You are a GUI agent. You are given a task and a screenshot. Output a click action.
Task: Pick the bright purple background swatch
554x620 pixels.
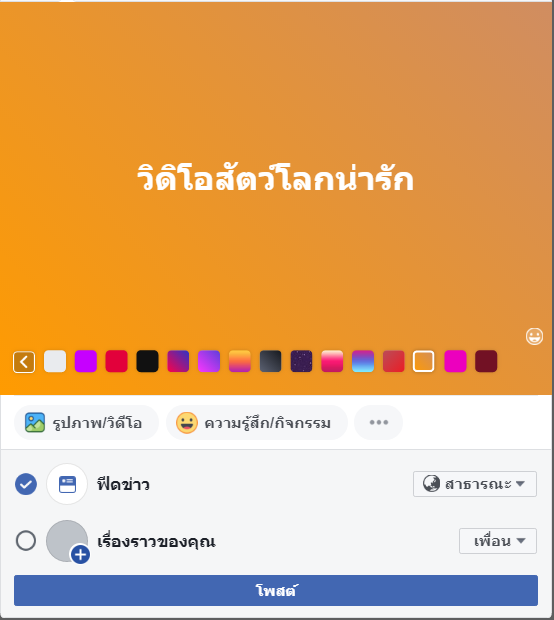86,361
